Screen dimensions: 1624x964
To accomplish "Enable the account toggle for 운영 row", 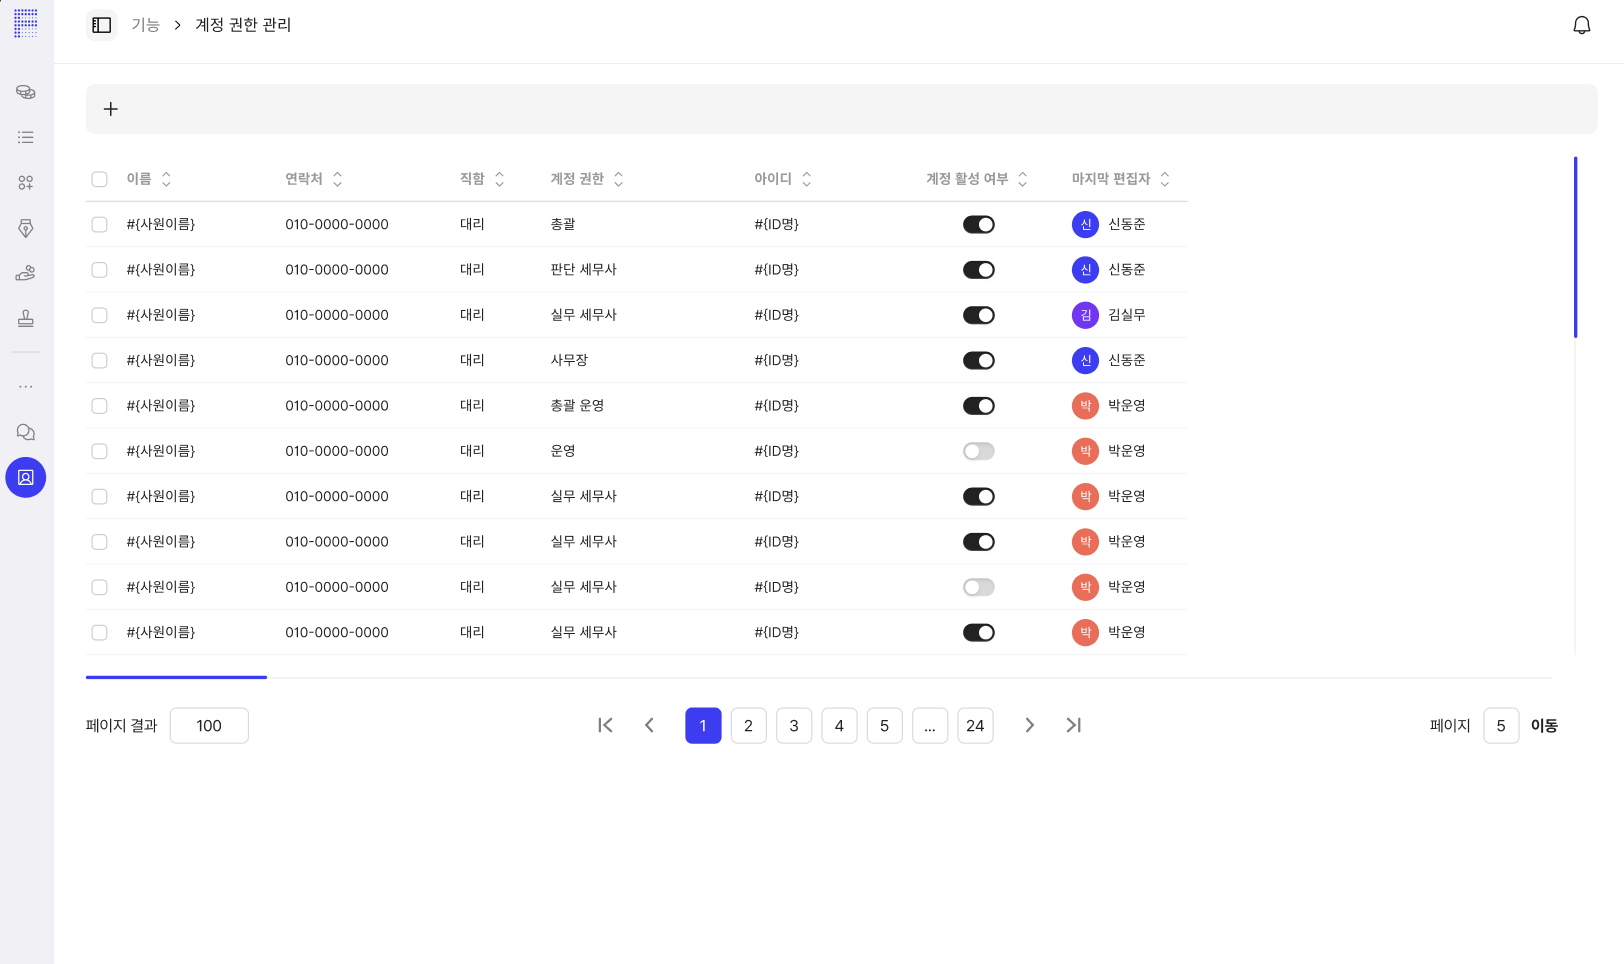I will click(x=978, y=451).
